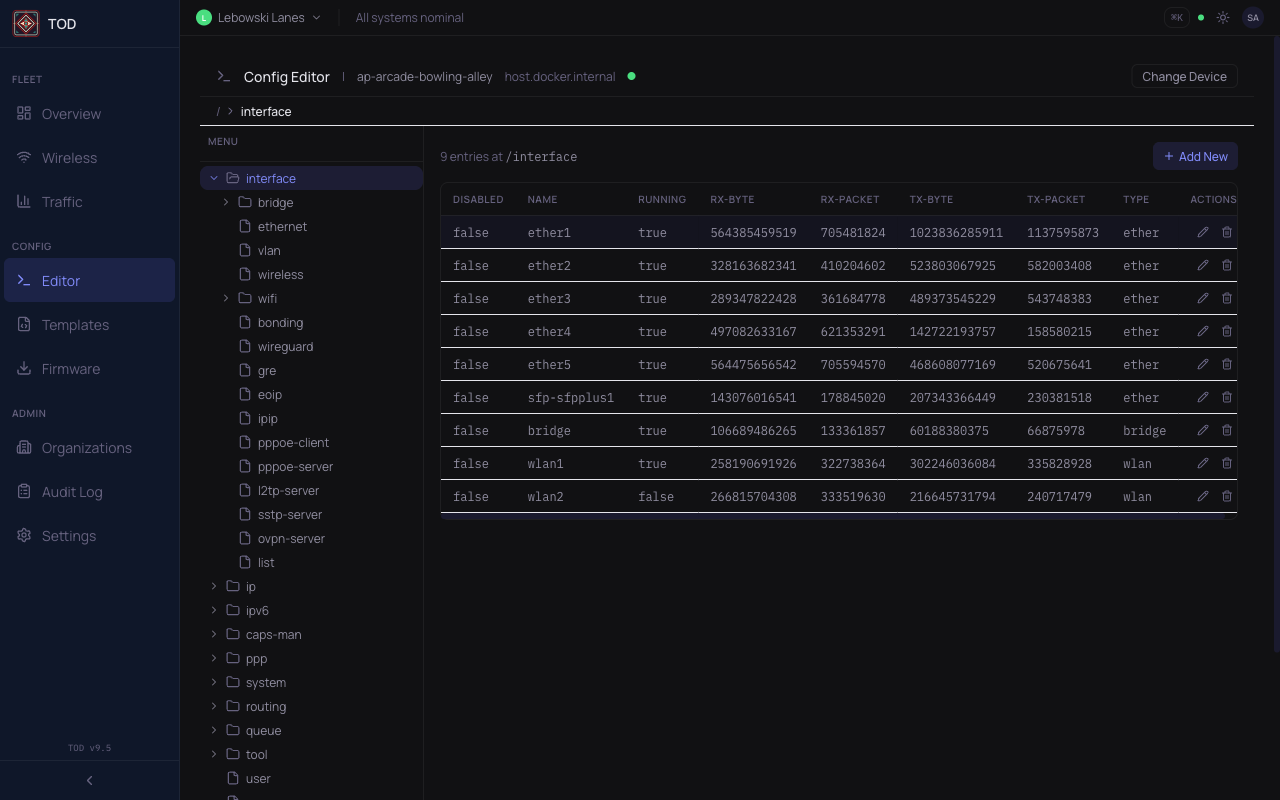Toggle the disabled value for ether1 row
Screen dimensions: 1280x800
point(470,232)
